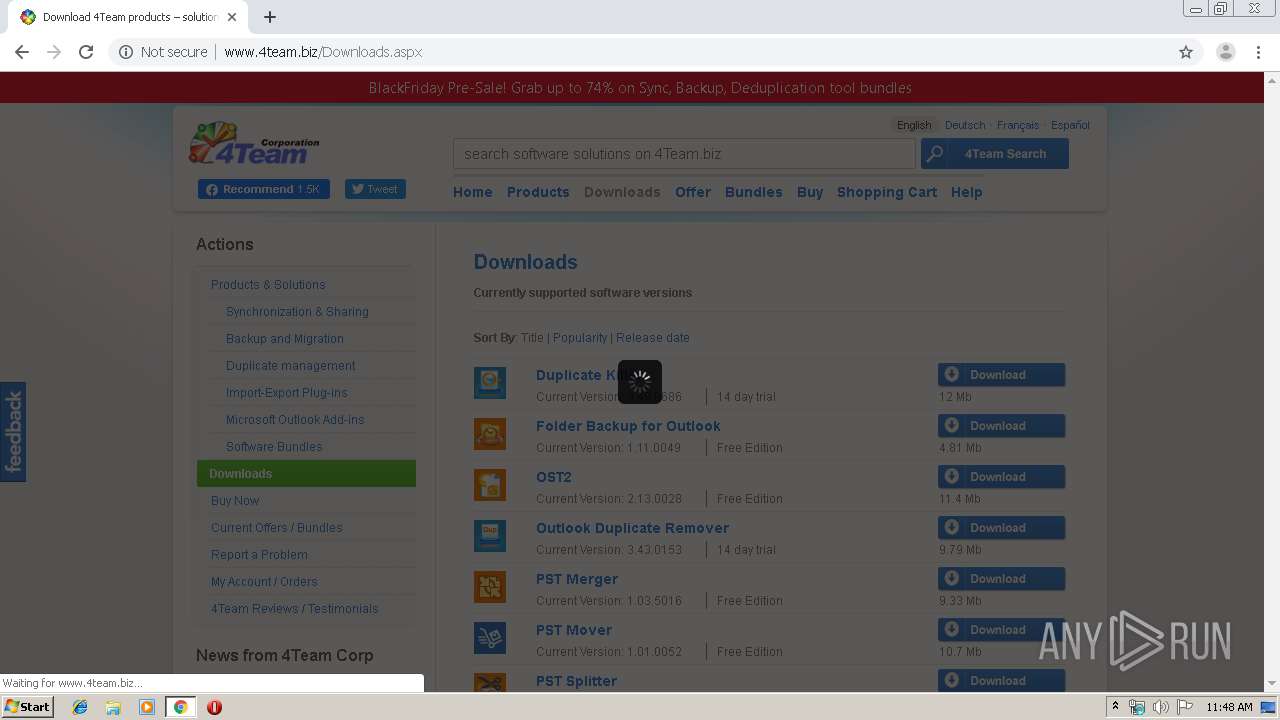The image size is (1280, 720).
Task: Click the Folder Backup for Outlook icon
Action: pos(490,433)
